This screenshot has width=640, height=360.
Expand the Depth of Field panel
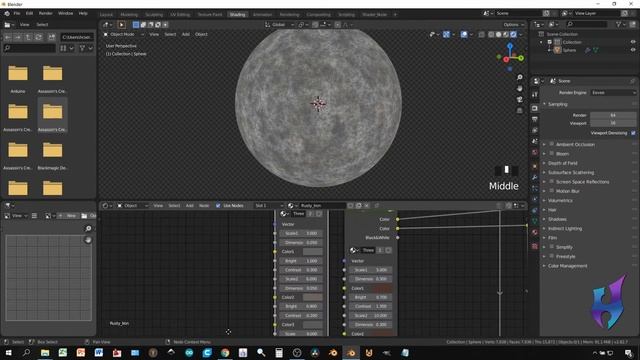coord(562,163)
